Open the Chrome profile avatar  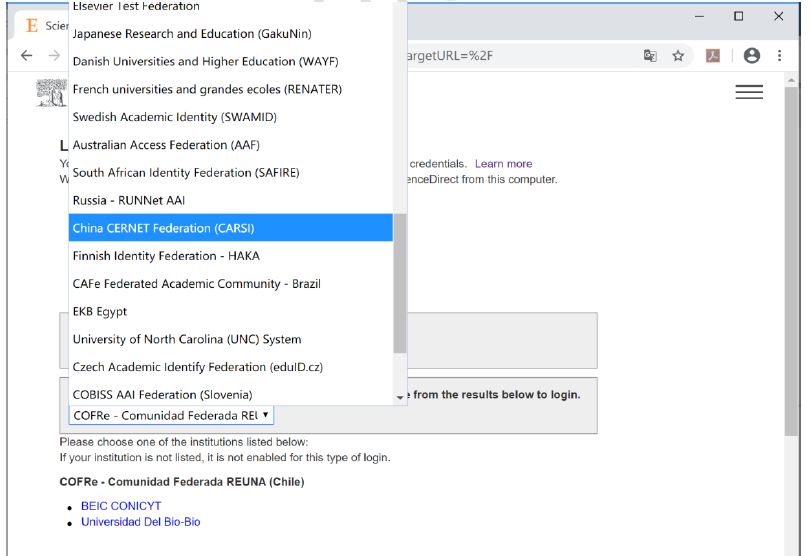(x=752, y=55)
